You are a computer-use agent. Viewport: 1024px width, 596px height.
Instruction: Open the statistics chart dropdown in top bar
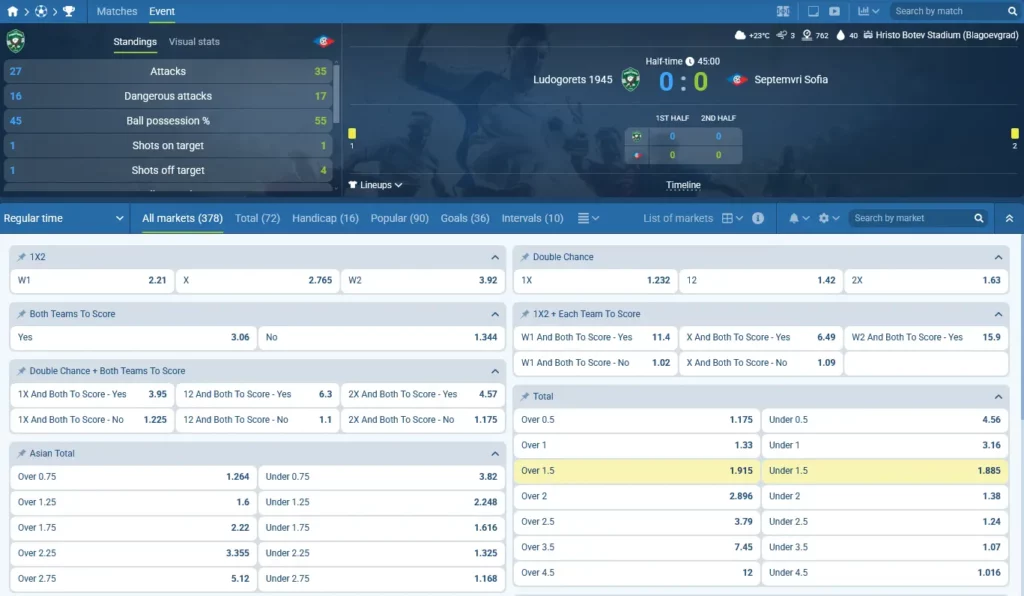pyautogui.click(x=868, y=11)
